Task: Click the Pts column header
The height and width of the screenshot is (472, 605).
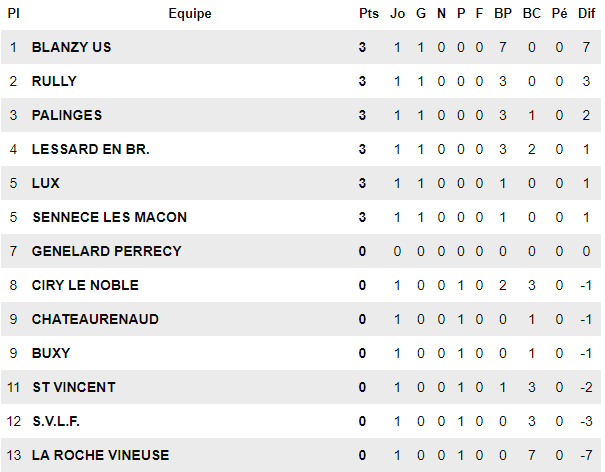Action: (x=368, y=14)
